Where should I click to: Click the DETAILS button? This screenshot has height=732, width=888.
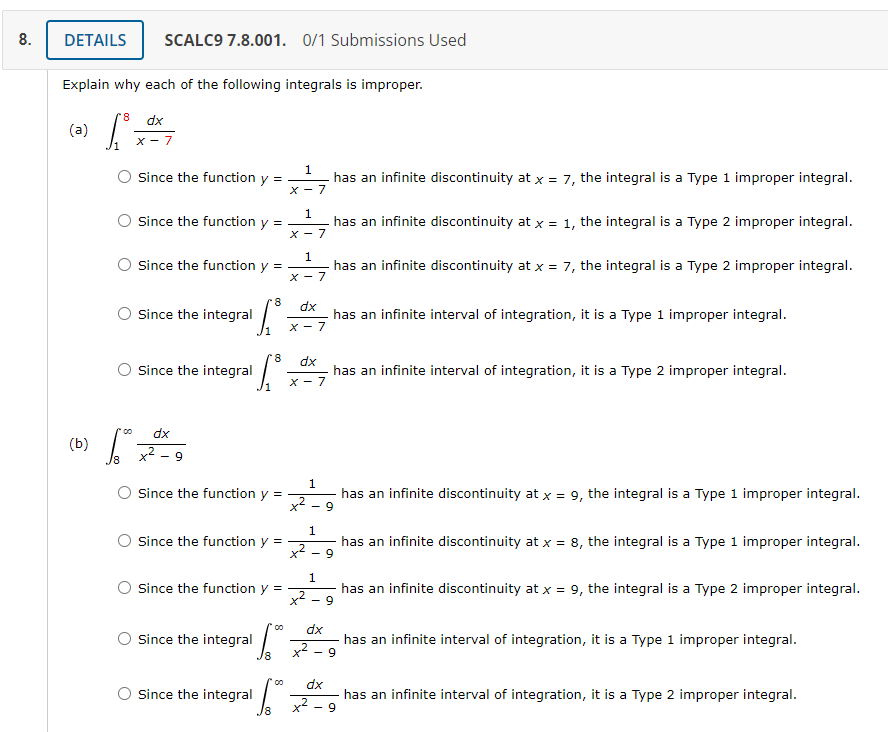click(94, 40)
